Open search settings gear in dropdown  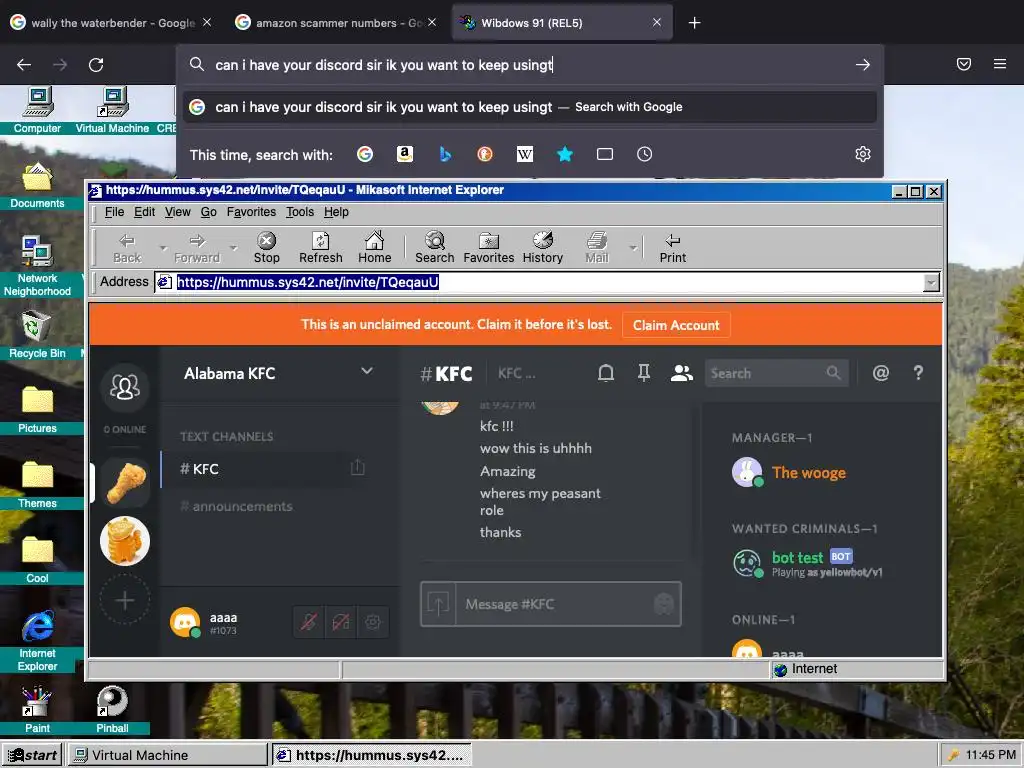863,154
